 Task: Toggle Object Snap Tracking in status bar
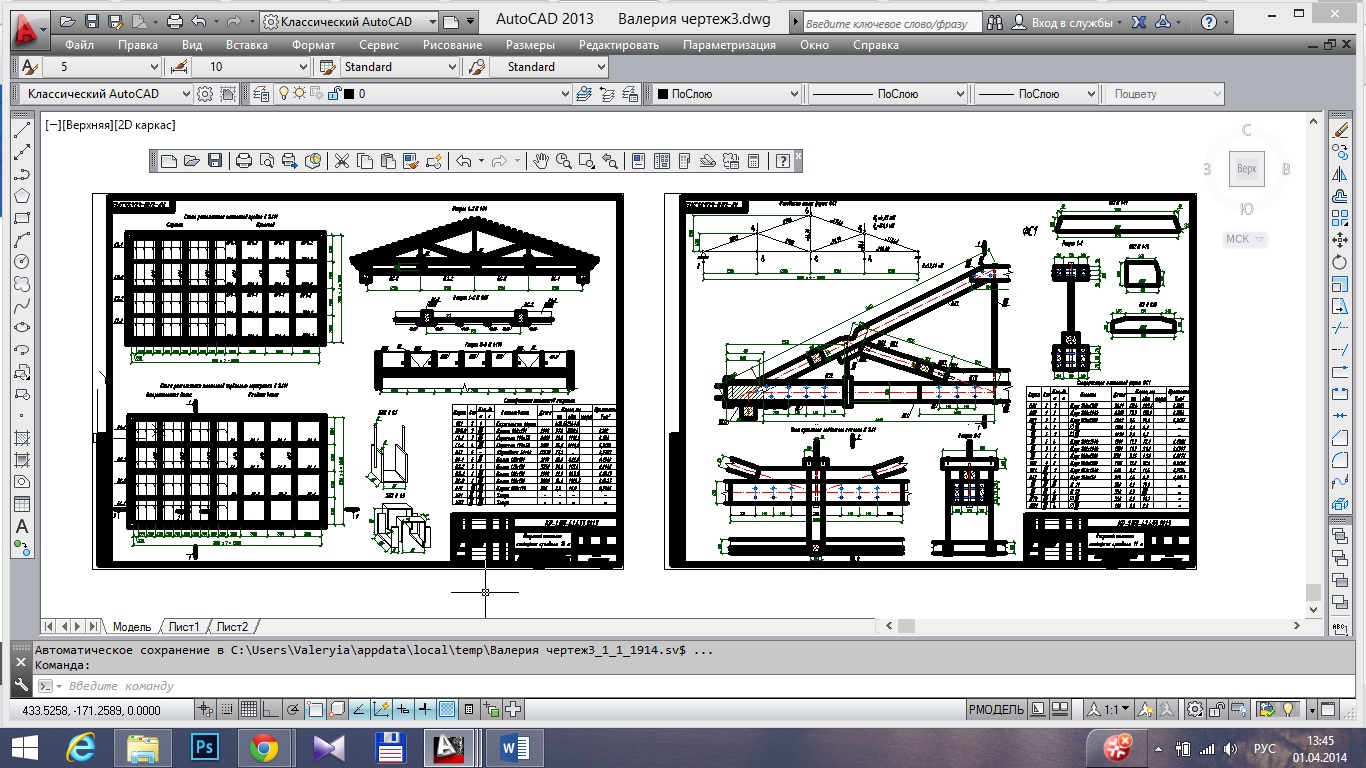359,709
